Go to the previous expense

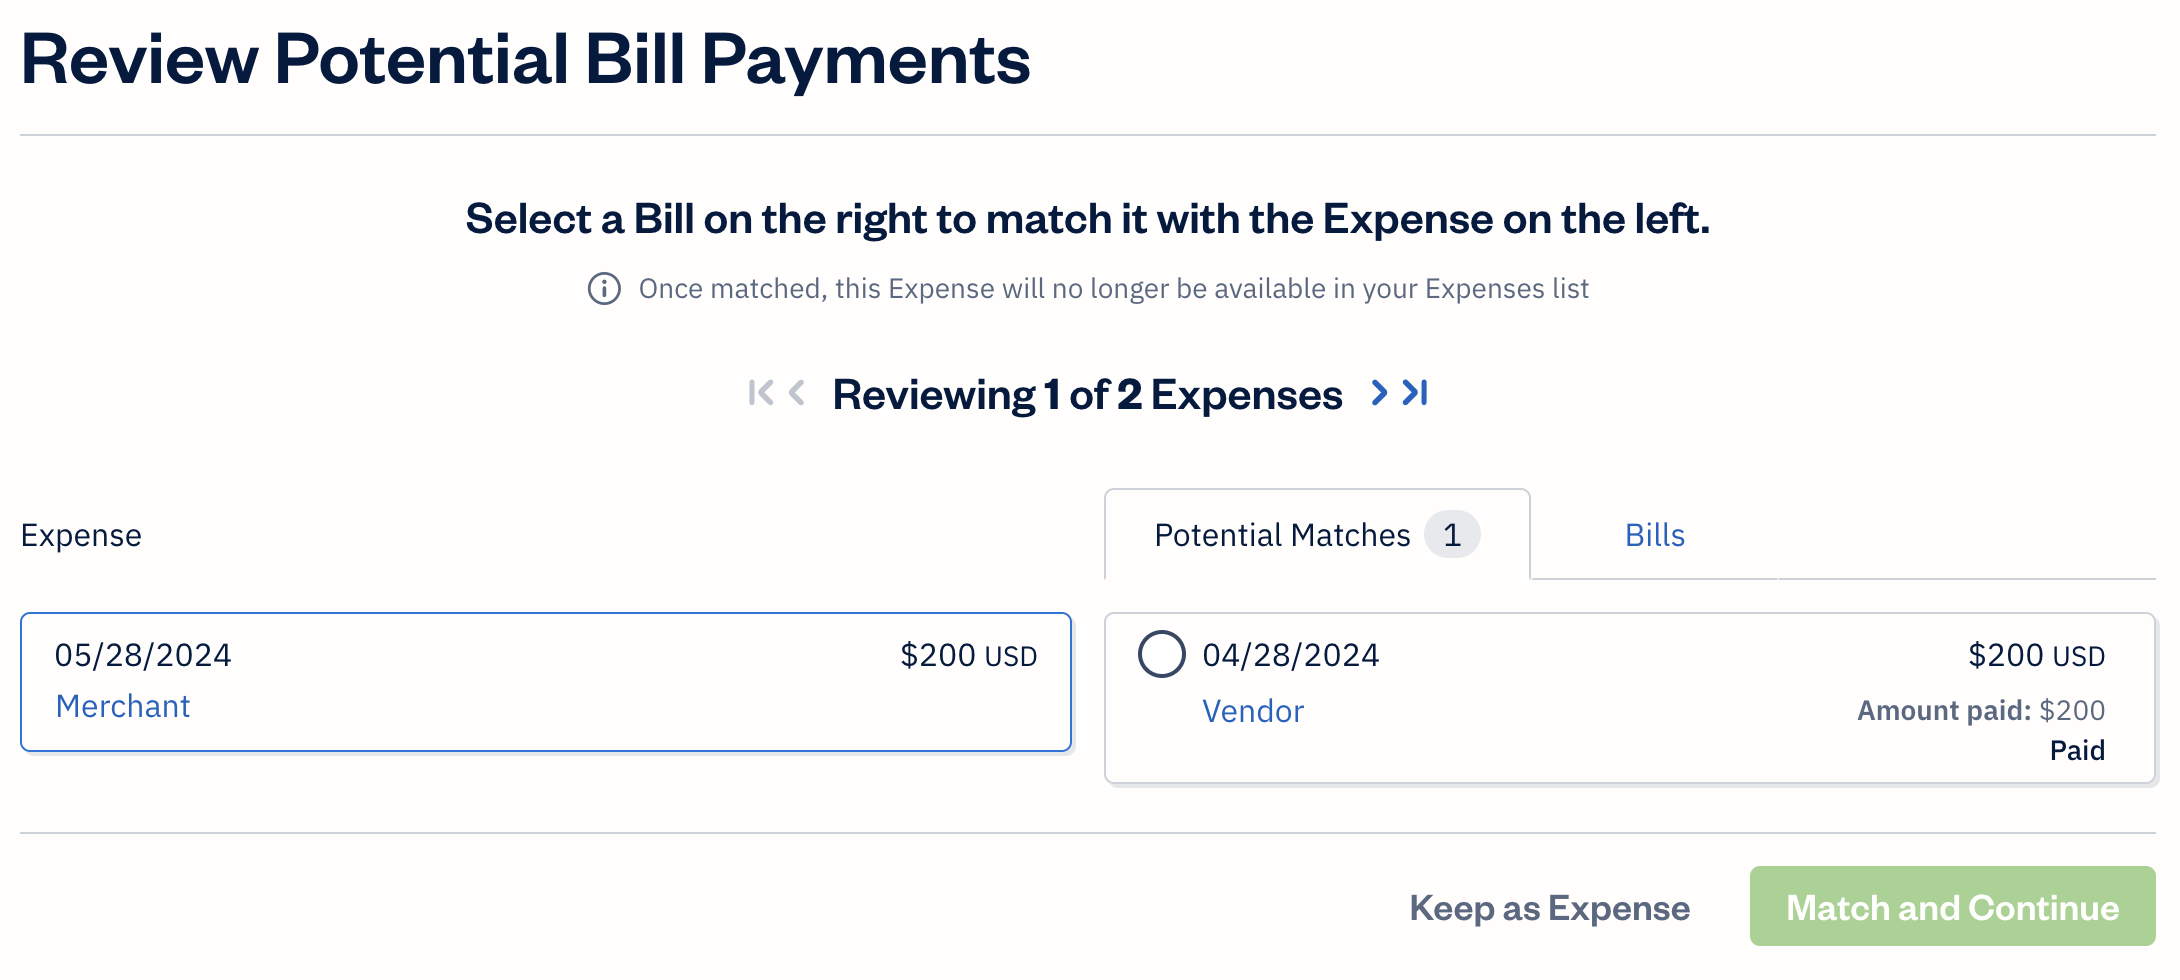[x=797, y=393]
